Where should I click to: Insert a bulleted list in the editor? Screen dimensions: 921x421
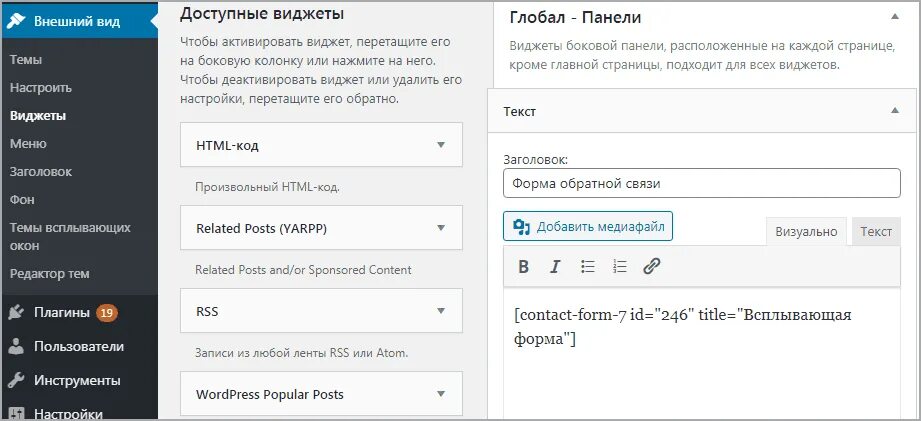click(588, 266)
